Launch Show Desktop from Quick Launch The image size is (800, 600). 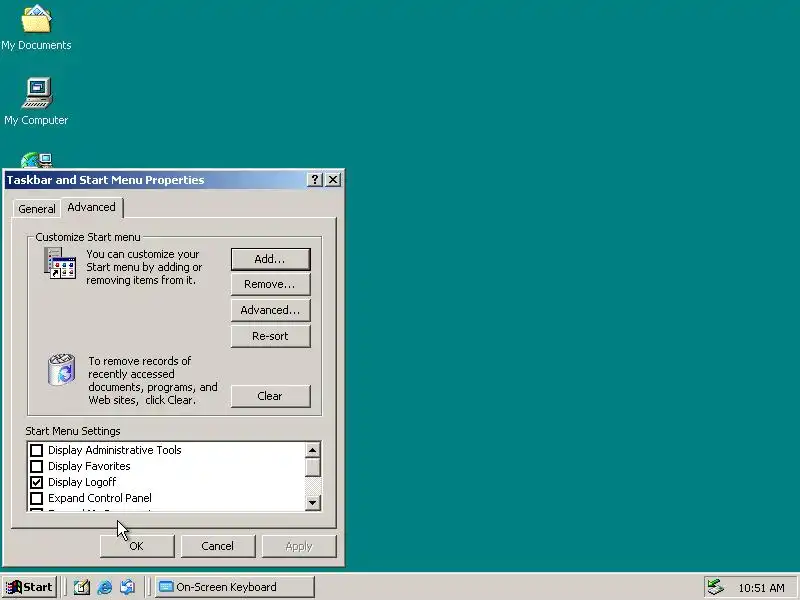82,587
